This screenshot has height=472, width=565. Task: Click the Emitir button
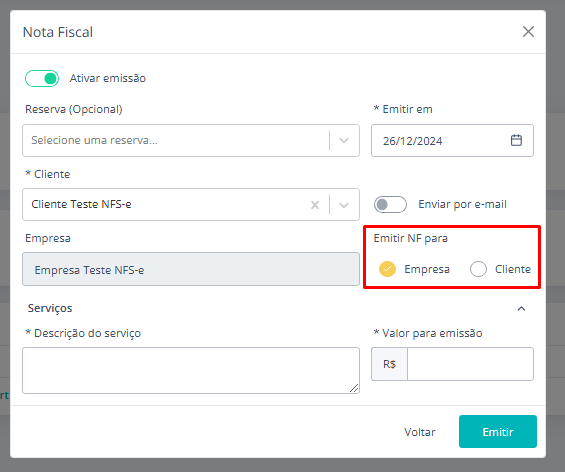[498, 432]
